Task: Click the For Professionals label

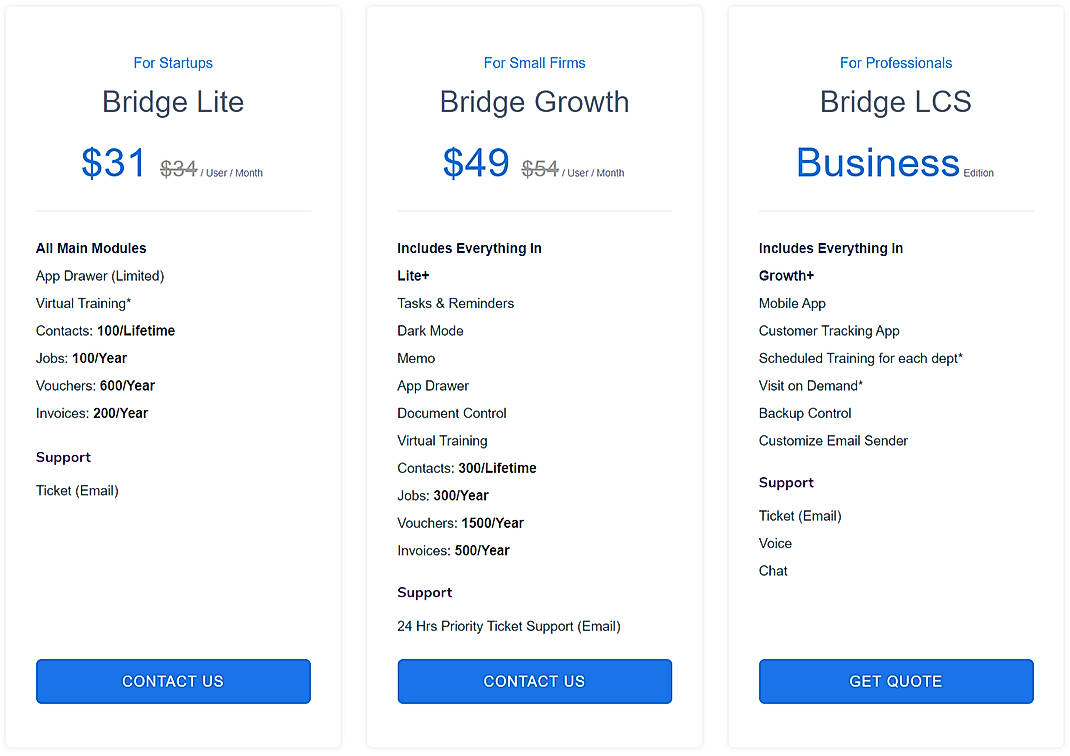Action: tap(895, 62)
